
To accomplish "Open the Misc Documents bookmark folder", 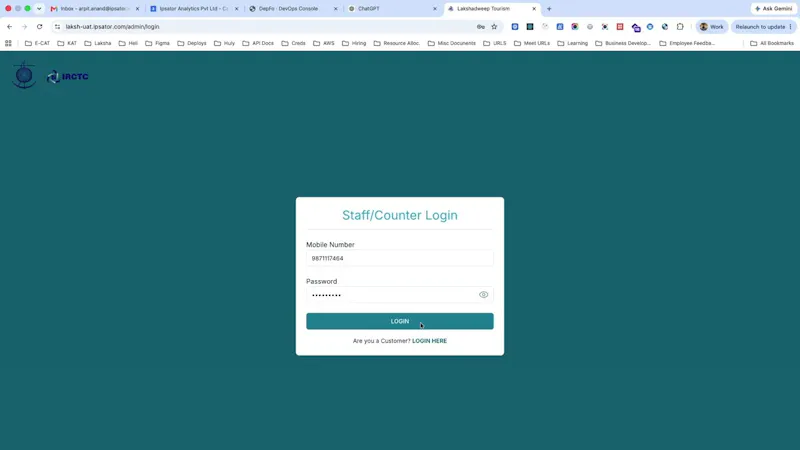I will coord(452,43).
